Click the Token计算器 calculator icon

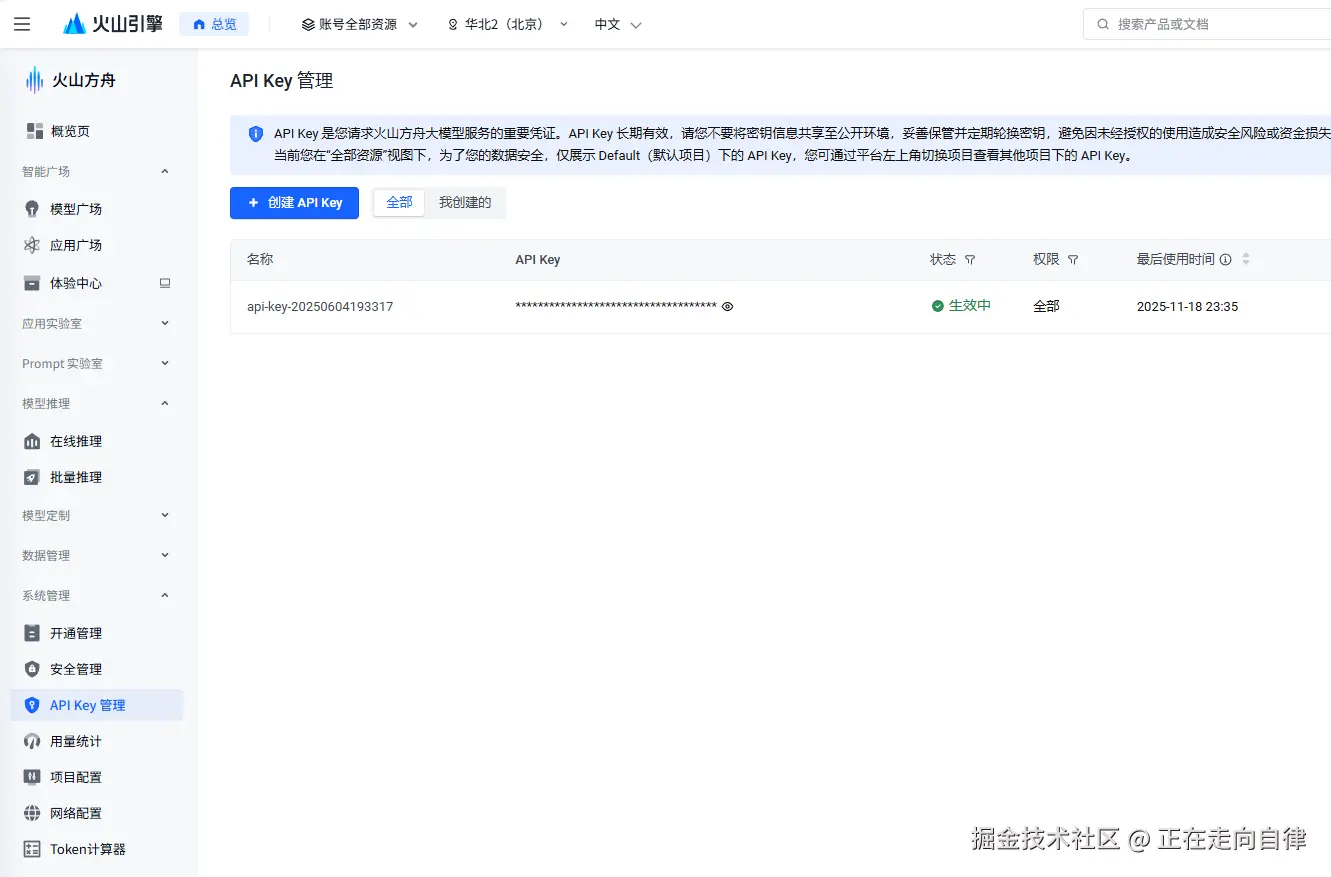point(32,849)
